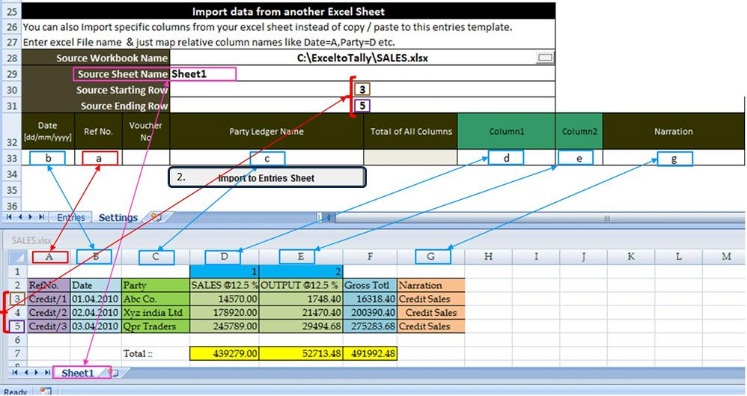This screenshot has width=747, height=396.
Task: Click the Gross Totl header cell
Action: 370,285
